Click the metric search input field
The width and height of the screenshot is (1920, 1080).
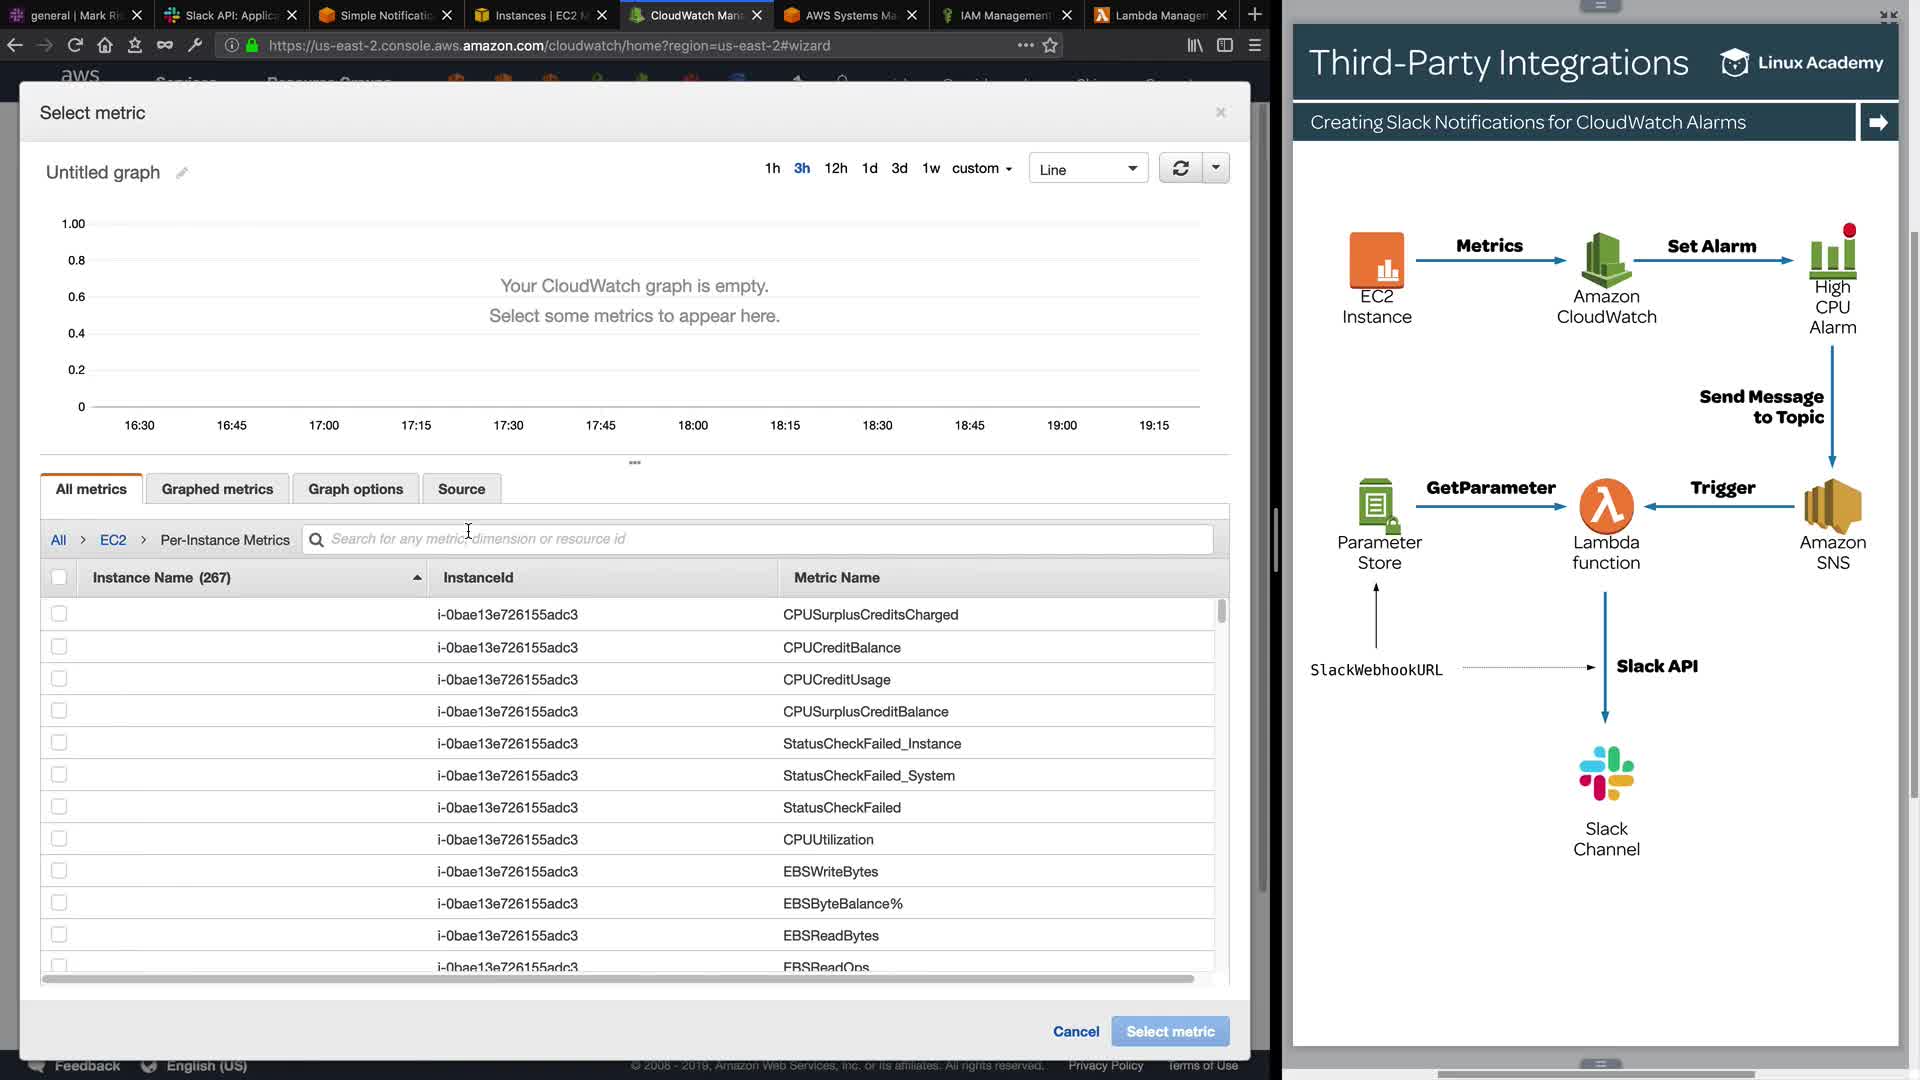click(x=760, y=539)
